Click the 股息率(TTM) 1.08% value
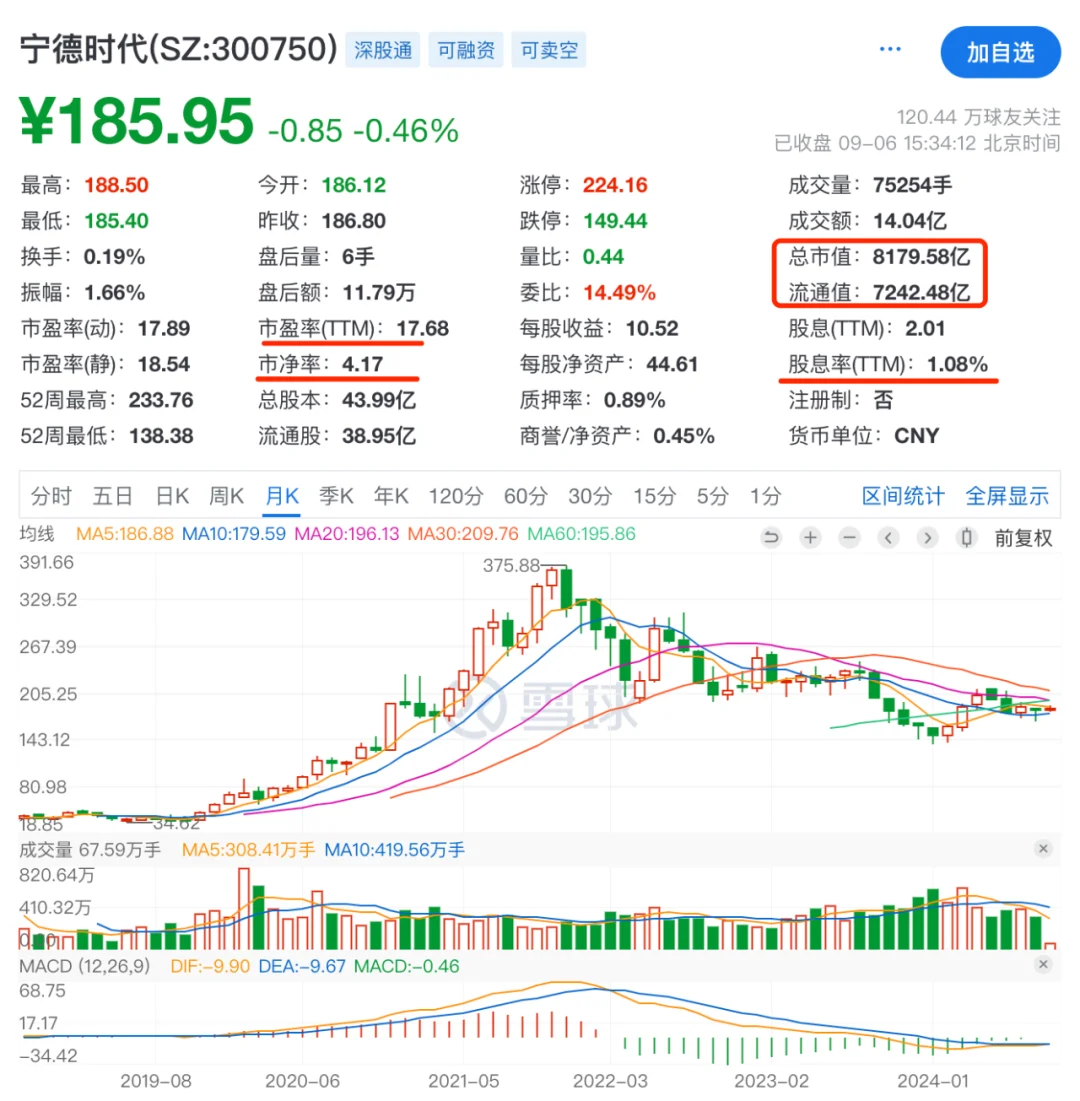The image size is (1080, 1101). (x=957, y=364)
